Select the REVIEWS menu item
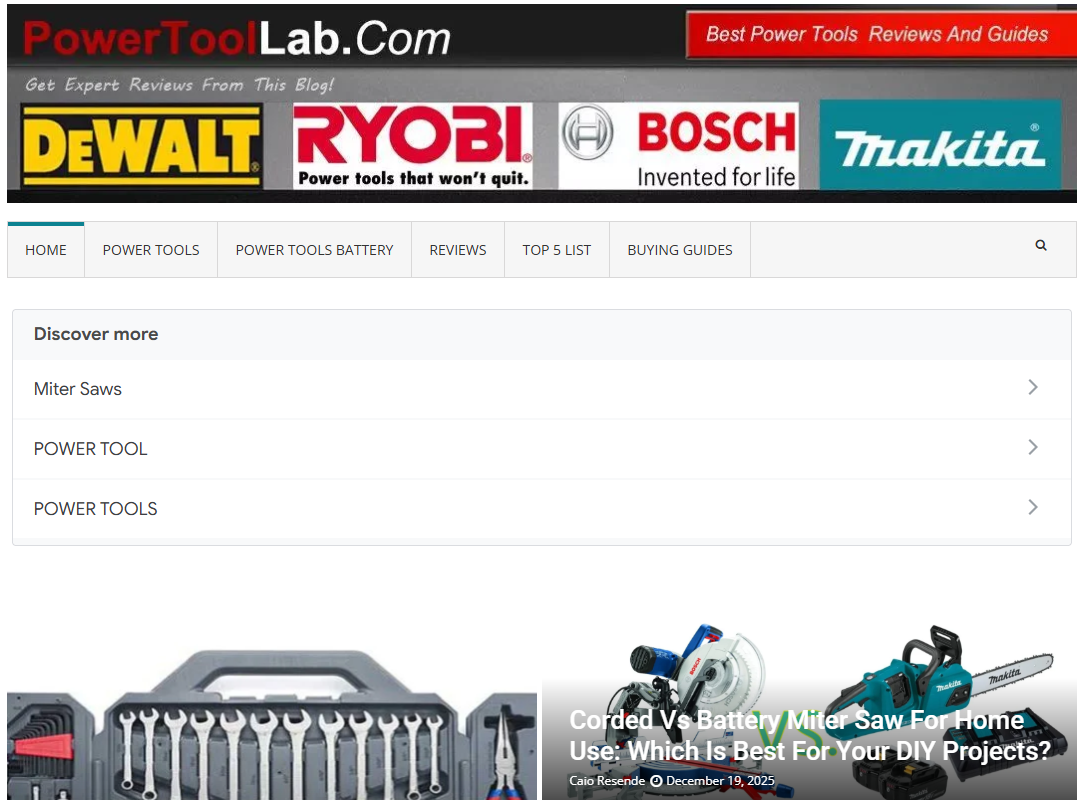 click(458, 250)
